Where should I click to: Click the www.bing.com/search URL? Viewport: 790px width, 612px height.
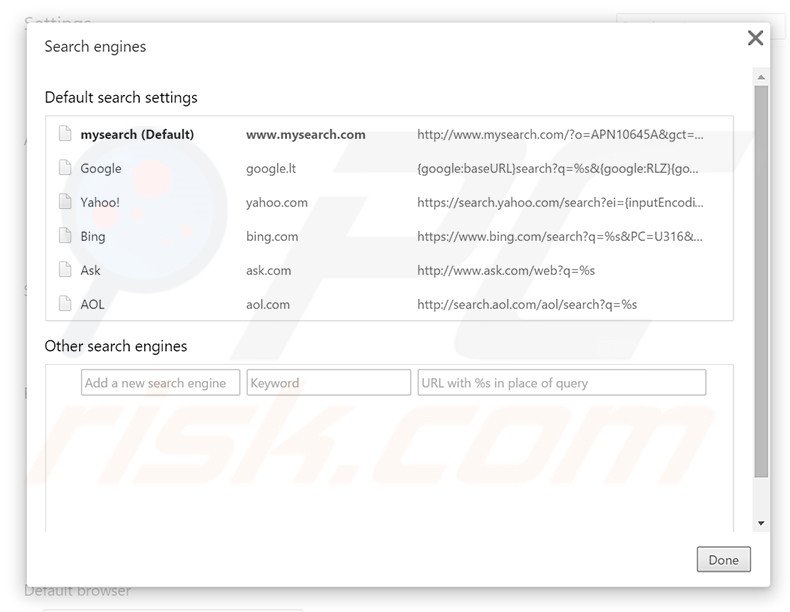[560, 236]
